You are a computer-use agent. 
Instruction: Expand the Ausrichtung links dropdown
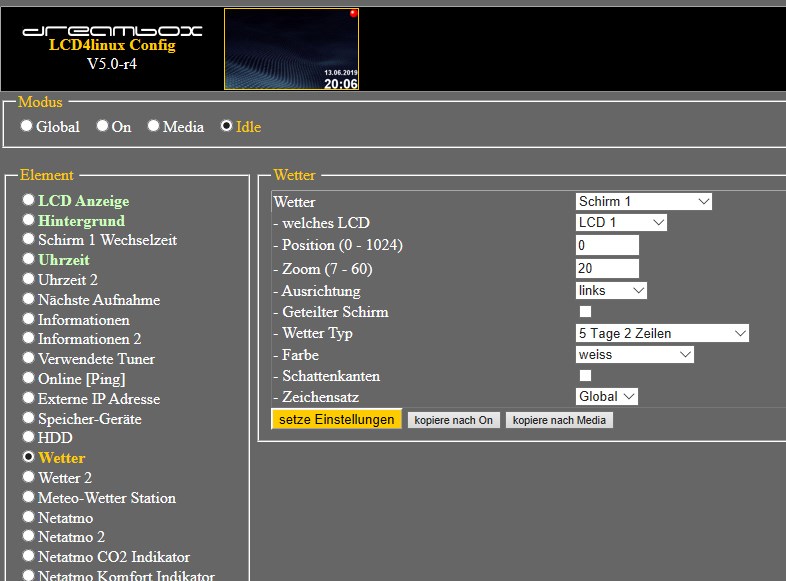coord(611,290)
